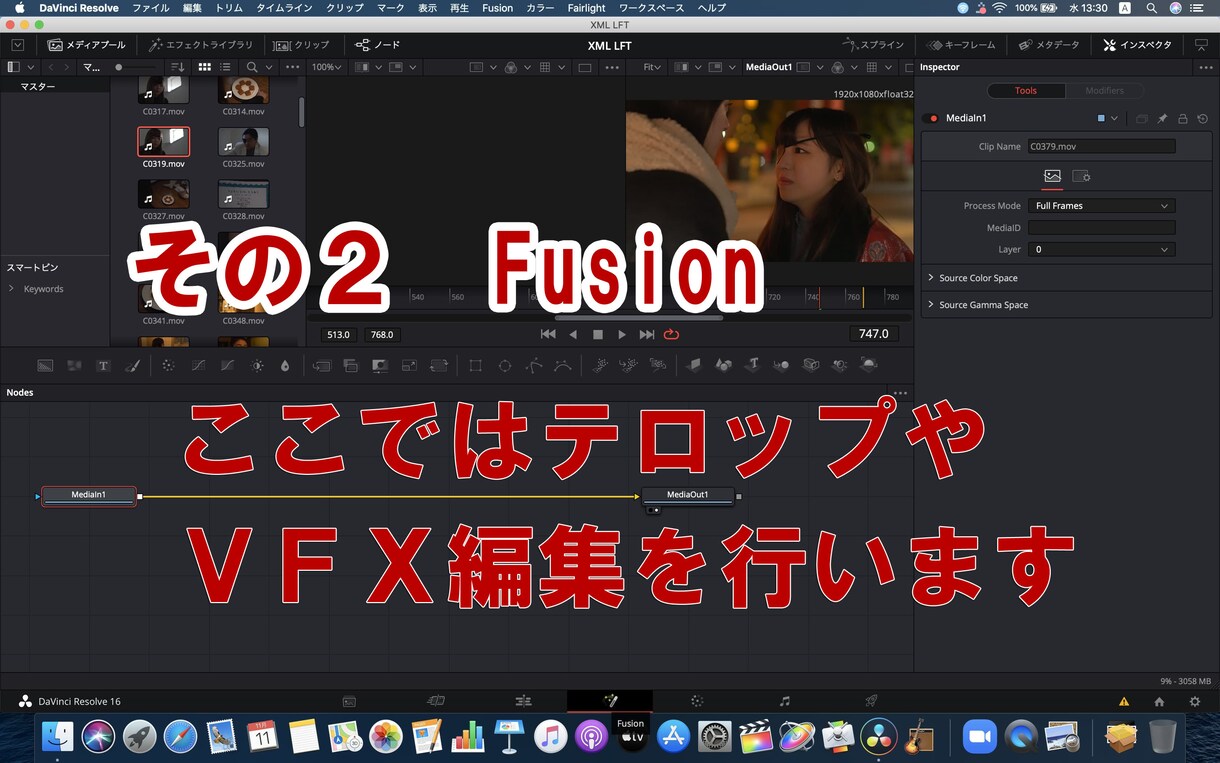Add a Transform node from toolbar

439,366
